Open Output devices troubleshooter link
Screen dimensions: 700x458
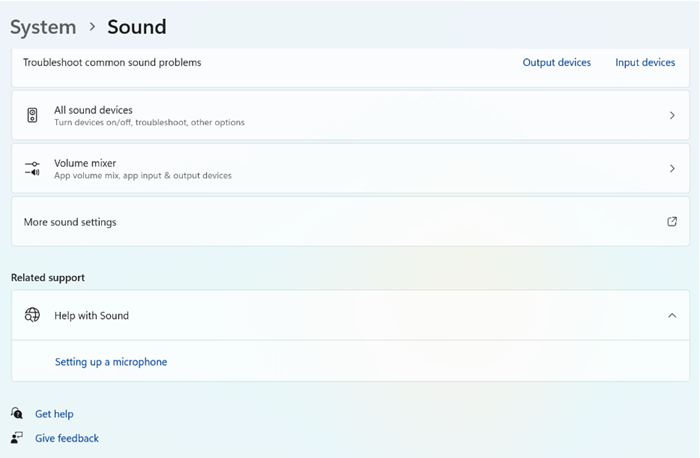[557, 62]
